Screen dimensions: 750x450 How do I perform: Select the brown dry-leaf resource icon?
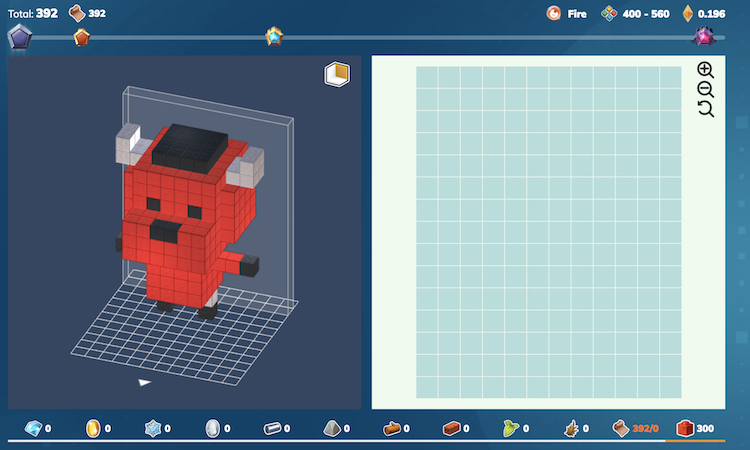click(x=571, y=428)
